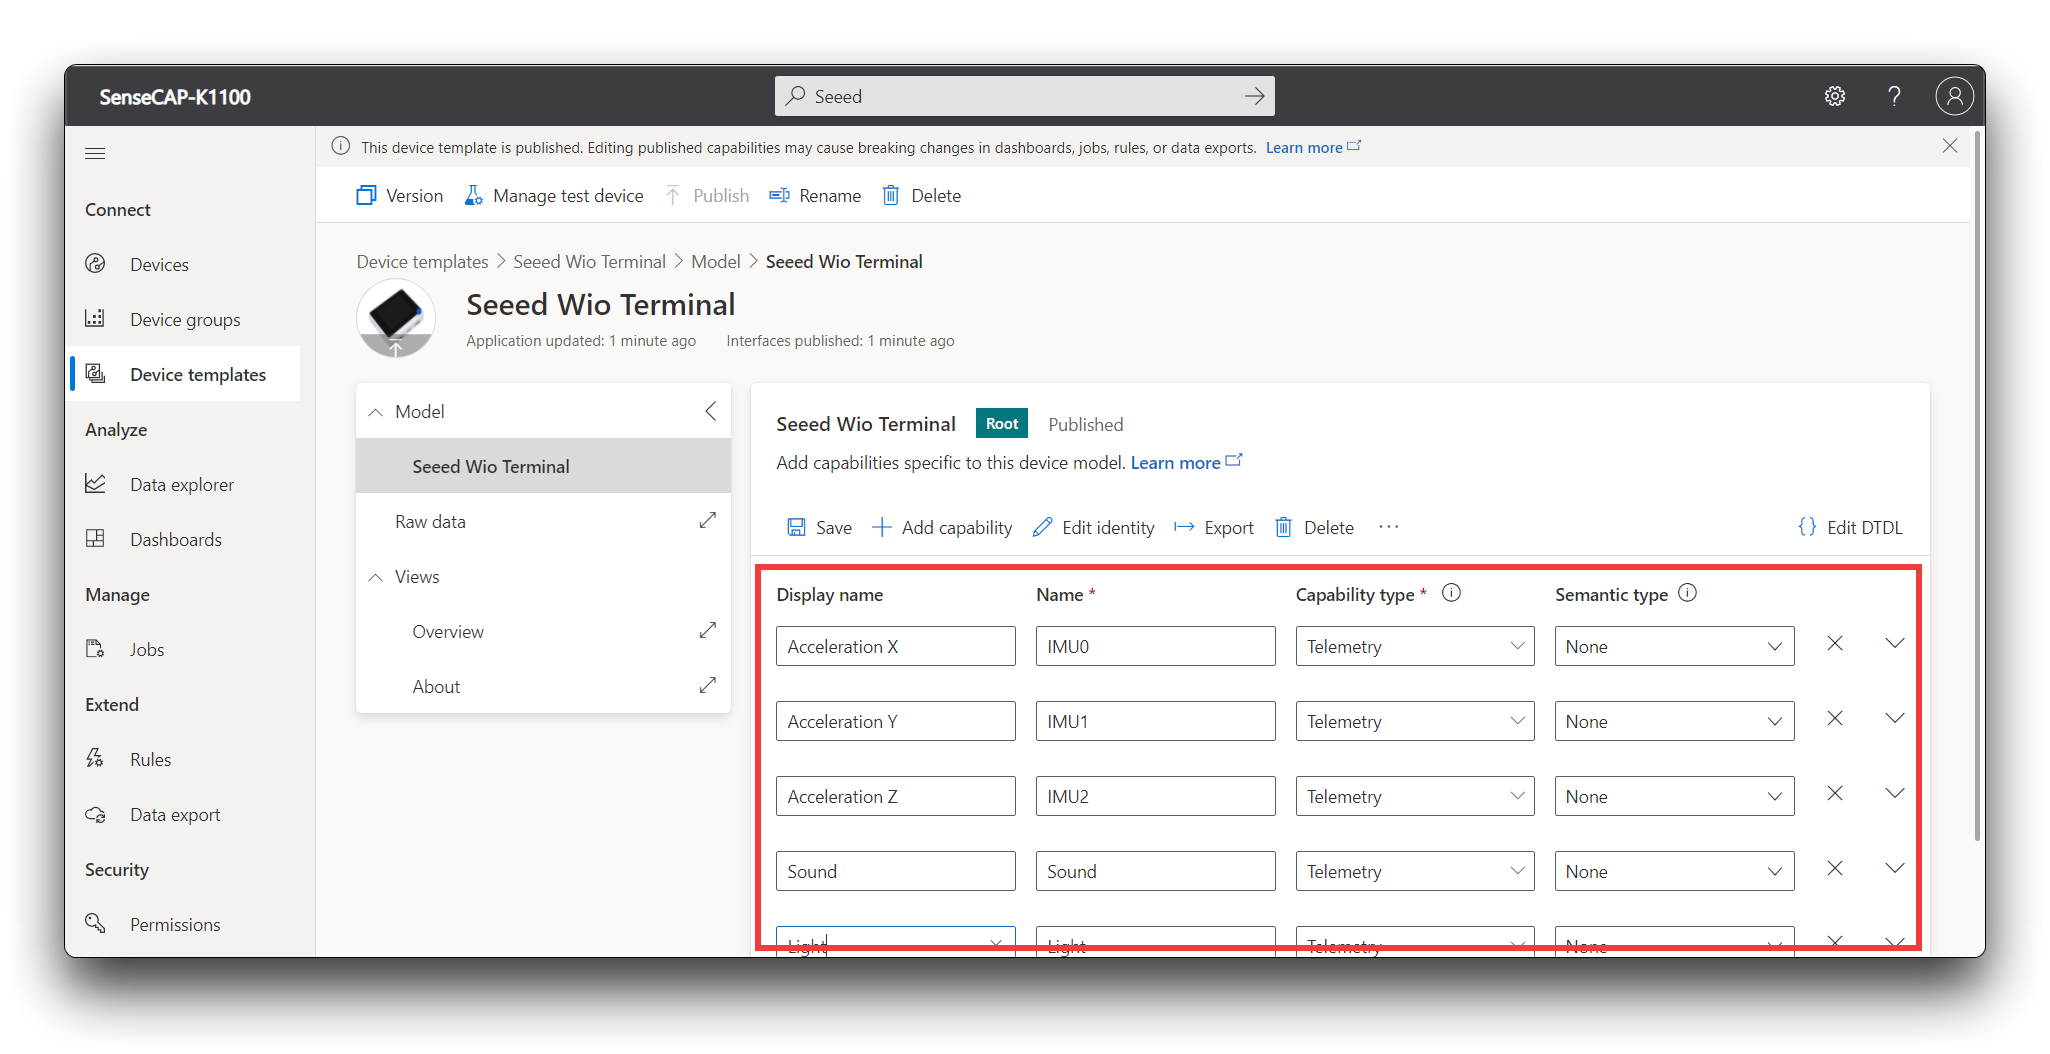2050x1054 pixels.
Task: Go to Model breadcrumb
Action: pyautogui.click(x=716, y=261)
